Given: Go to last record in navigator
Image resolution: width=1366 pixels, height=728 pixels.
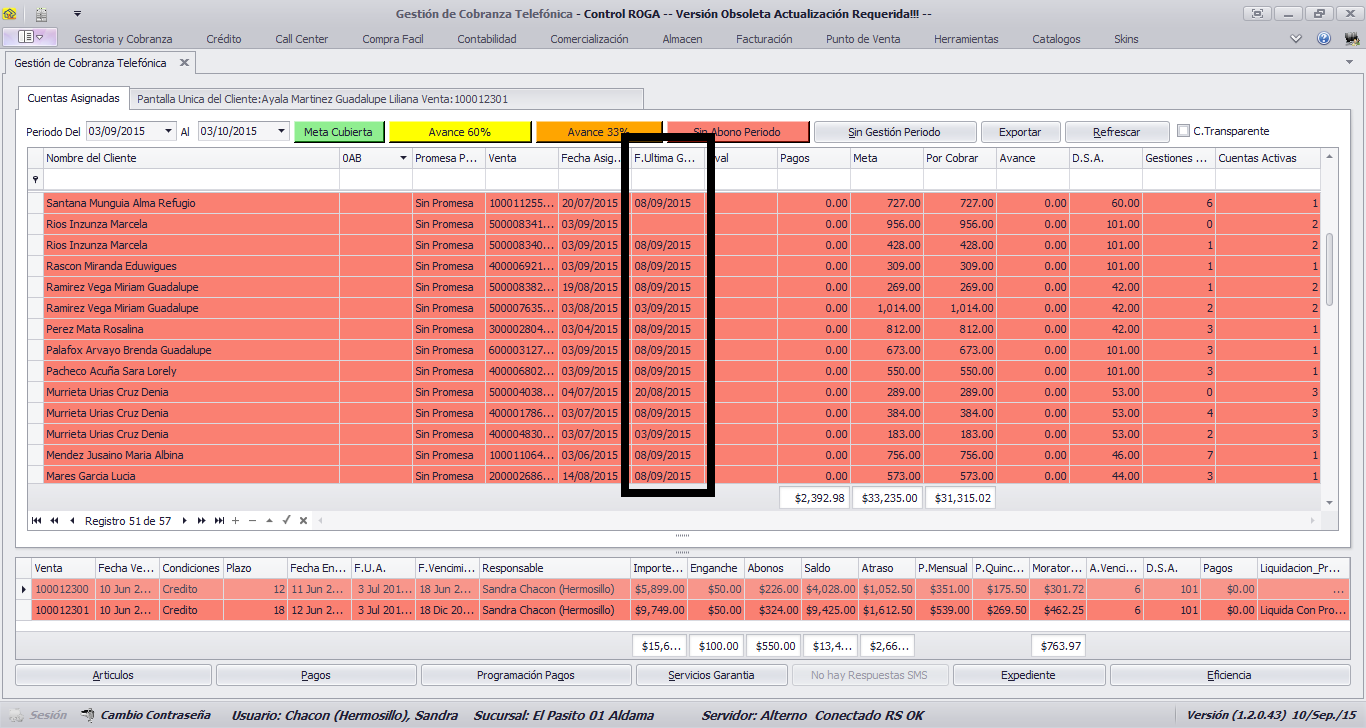Looking at the screenshot, I should click(x=217, y=520).
